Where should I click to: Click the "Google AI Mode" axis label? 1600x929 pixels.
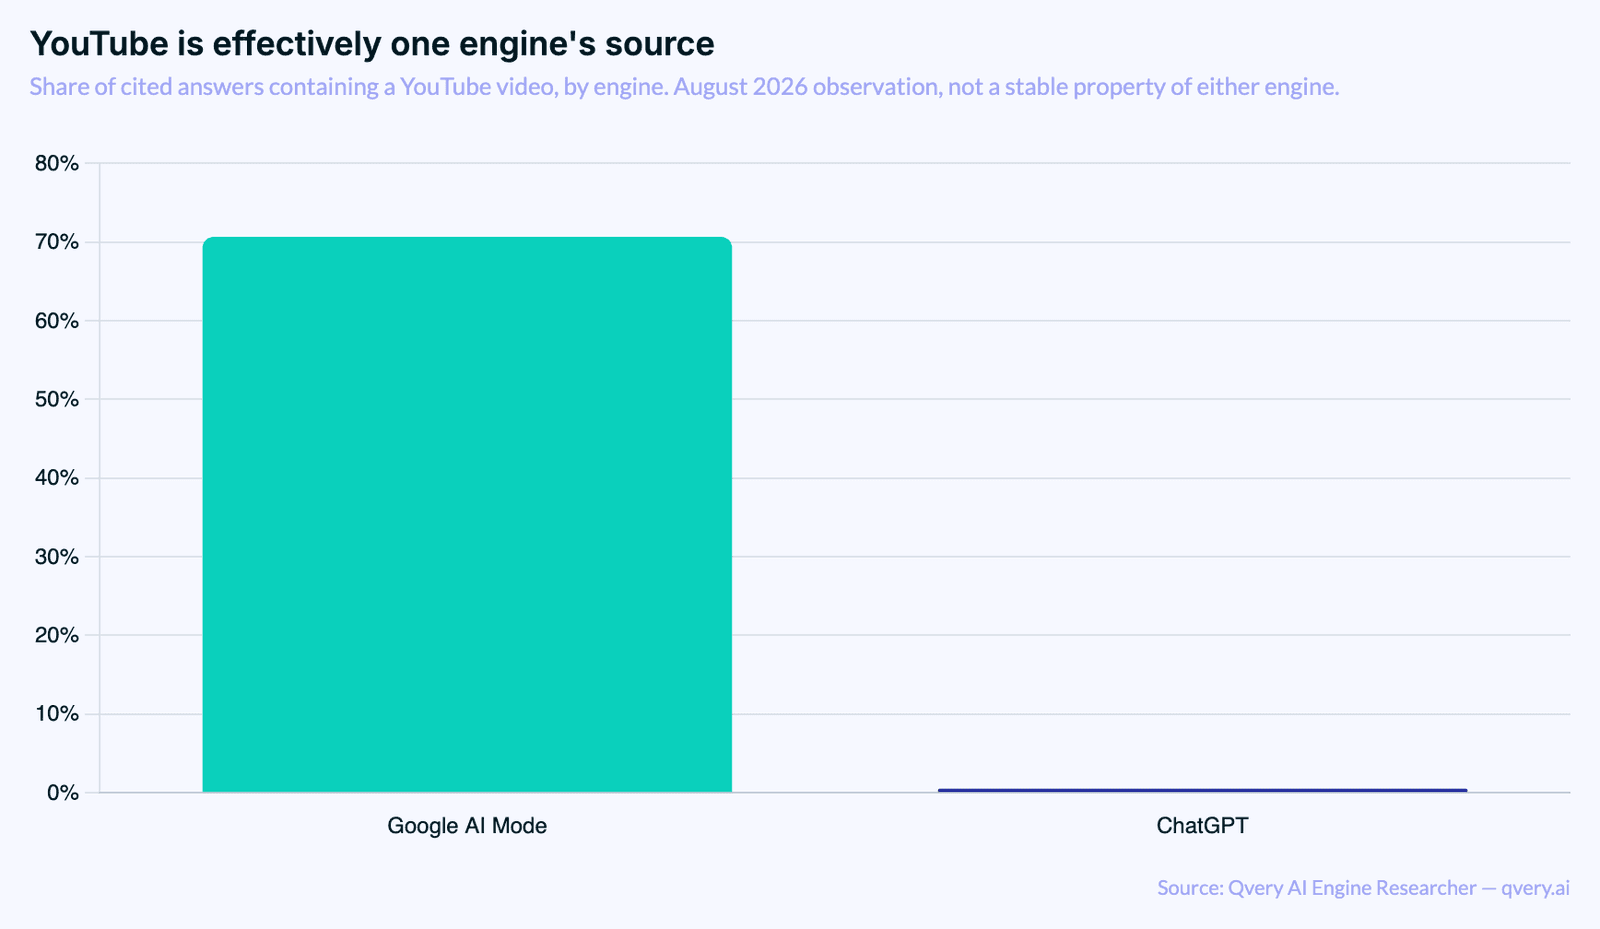point(467,826)
